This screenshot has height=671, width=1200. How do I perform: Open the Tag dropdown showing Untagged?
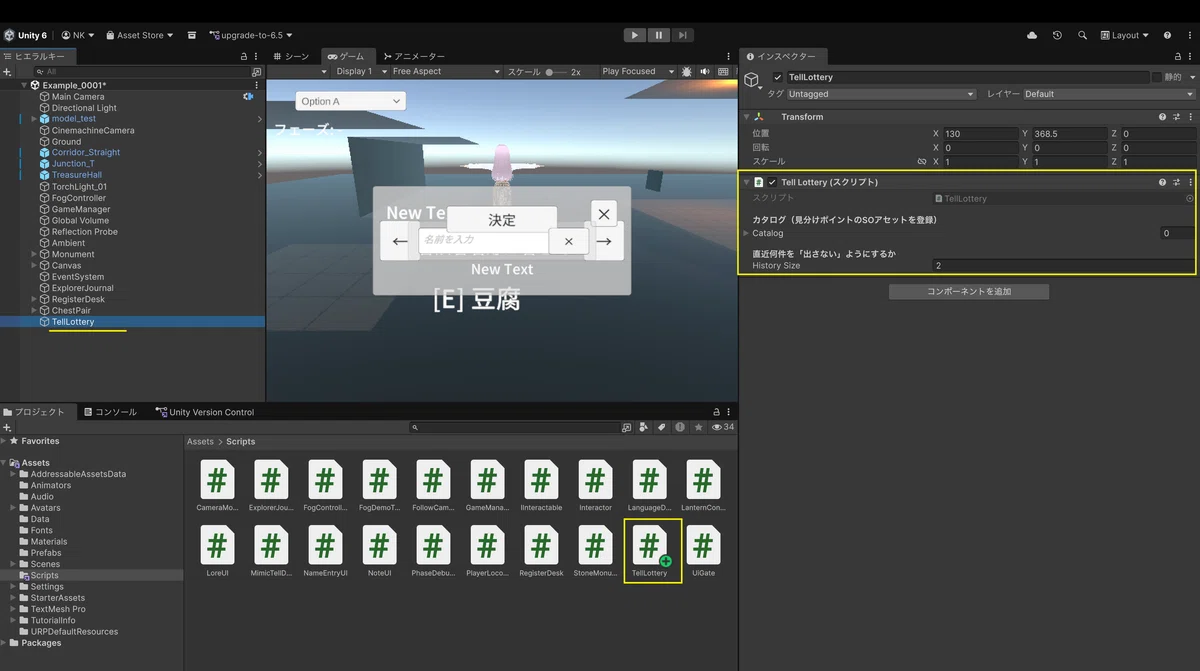coord(881,94)
